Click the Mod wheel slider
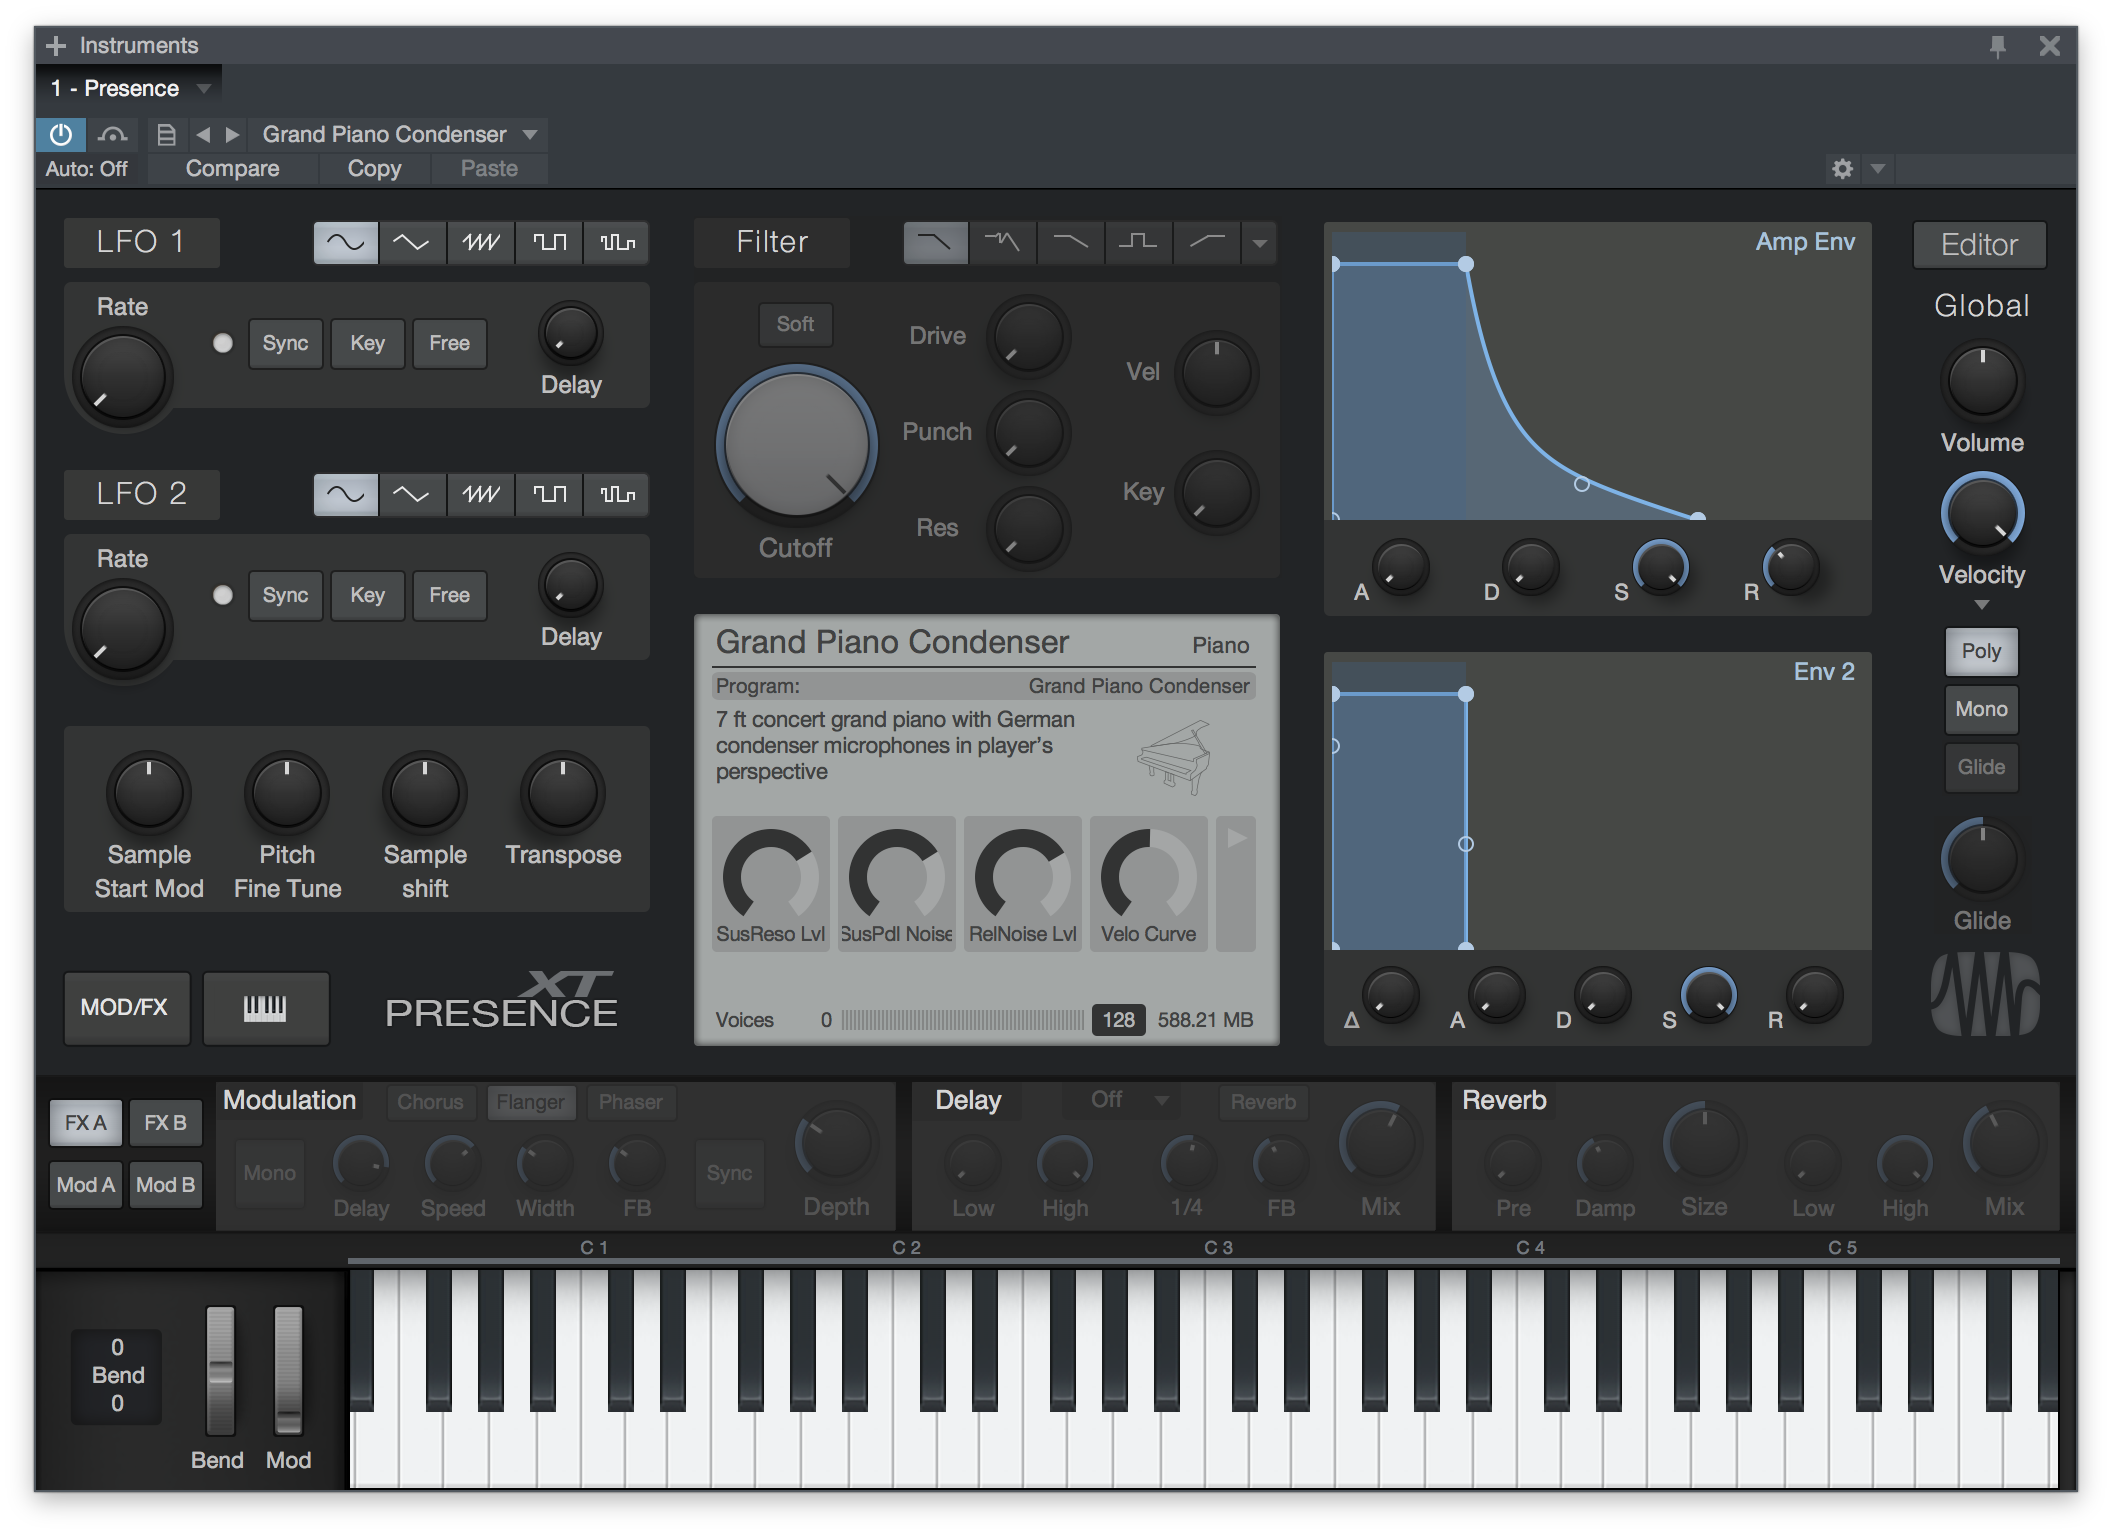The height and width of the screenshot is (1534, 2112). (288, 1370)
